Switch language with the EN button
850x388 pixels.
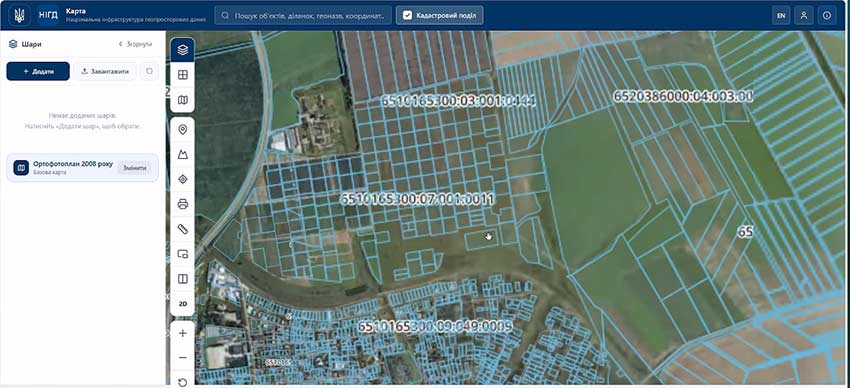click(x=781, y=15)
